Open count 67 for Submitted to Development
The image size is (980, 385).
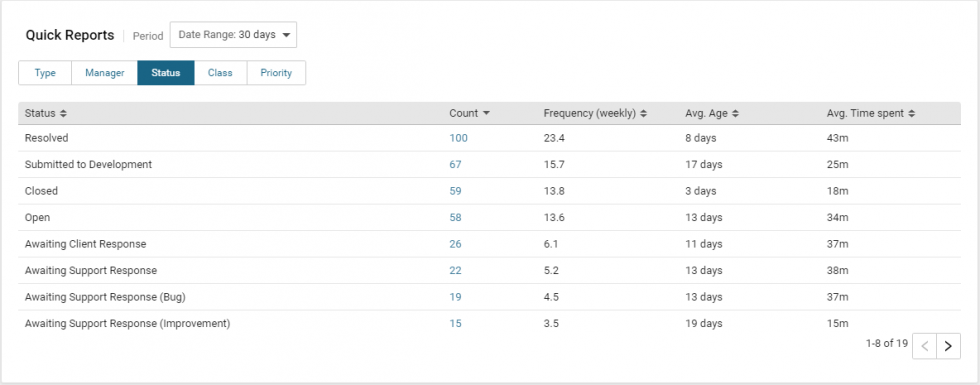455,164
